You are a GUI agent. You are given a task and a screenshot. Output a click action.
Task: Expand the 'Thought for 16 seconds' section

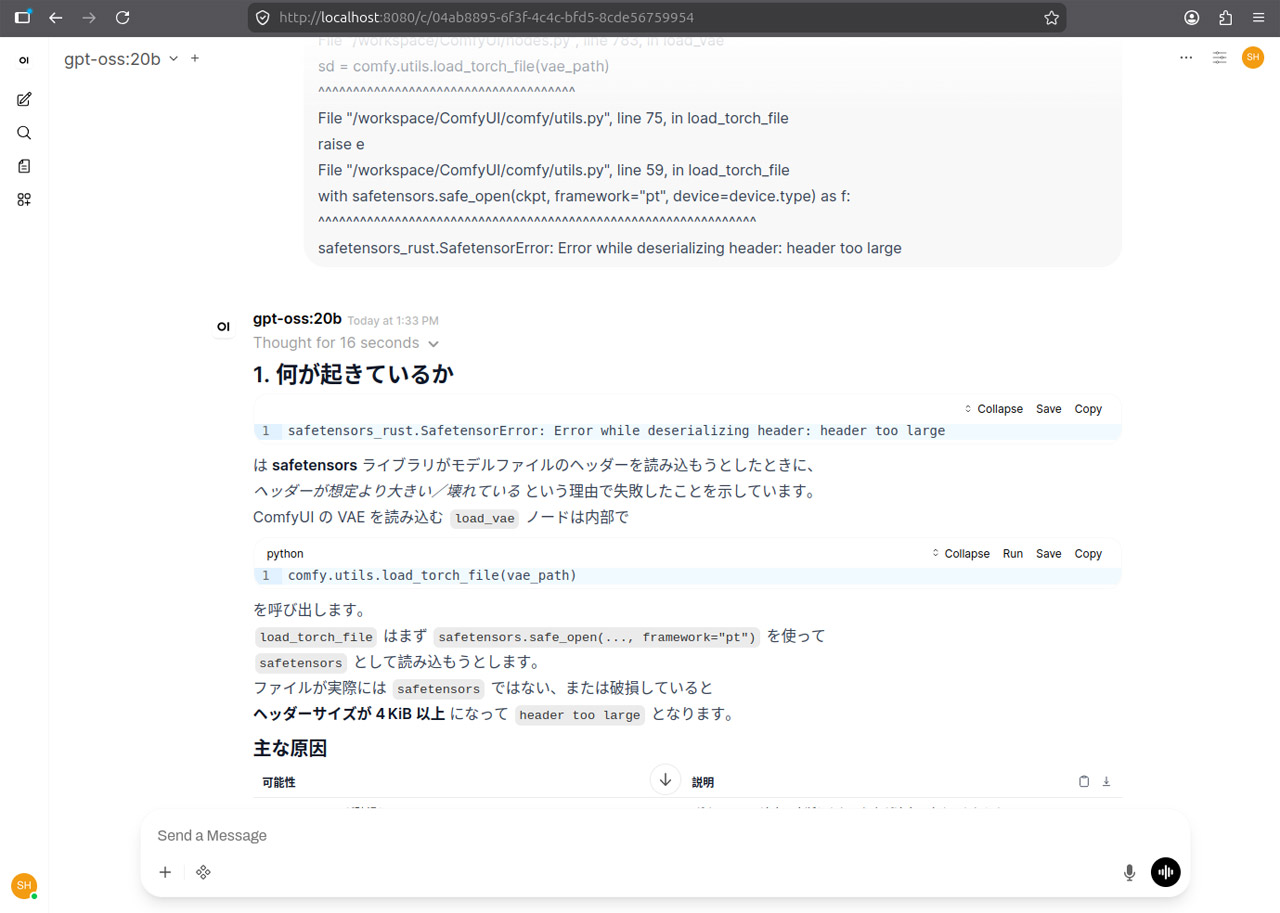[x=346, y=343]
